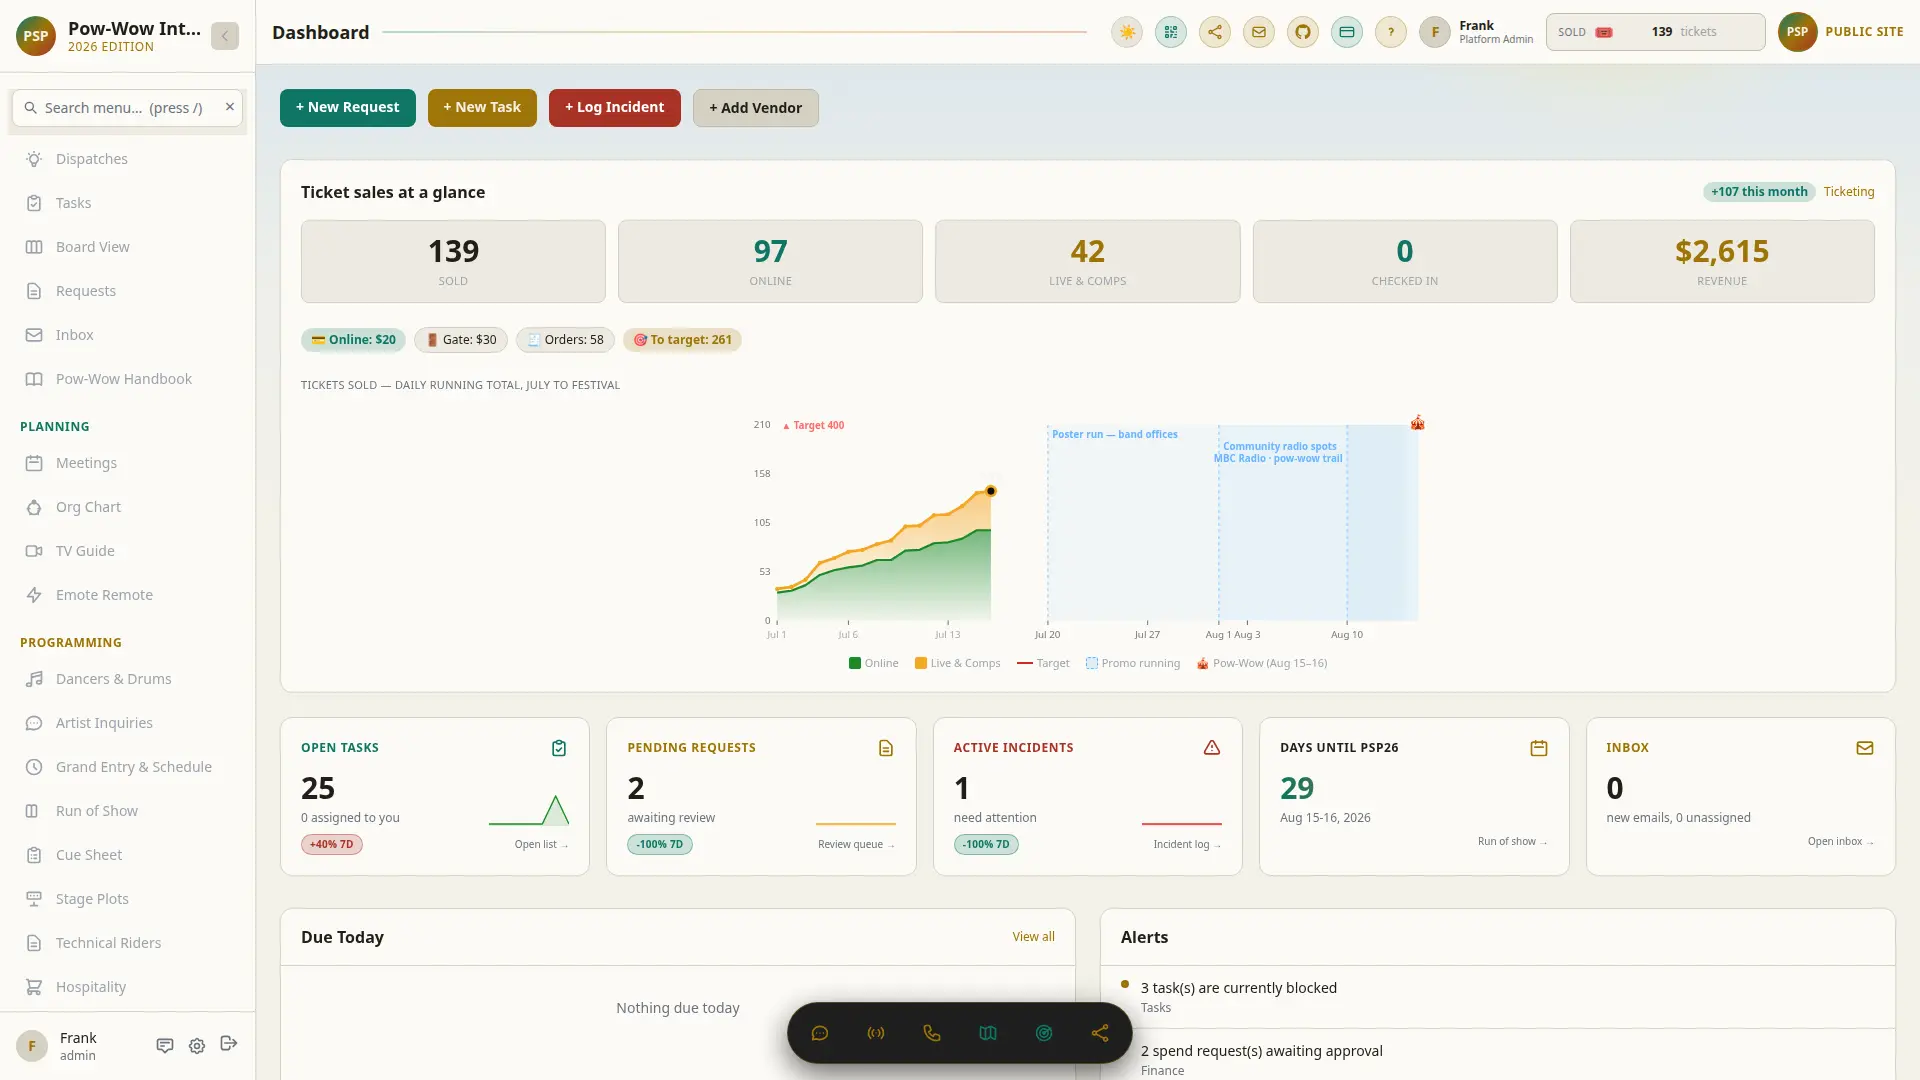Click the envelope icon on Inbox card
The width and height of the screenshot is (1920, 1080).
(1865, 748)
